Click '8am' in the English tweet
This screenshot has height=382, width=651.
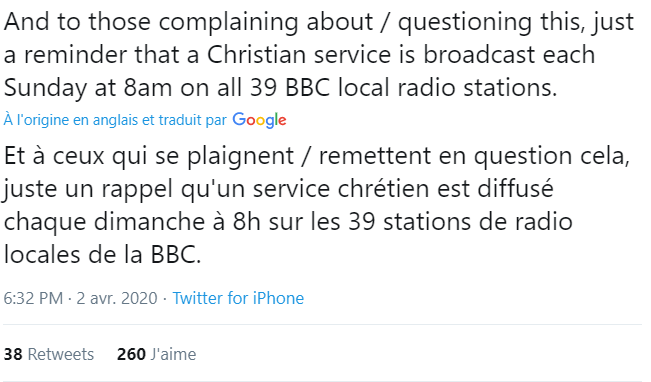point(147,88)
